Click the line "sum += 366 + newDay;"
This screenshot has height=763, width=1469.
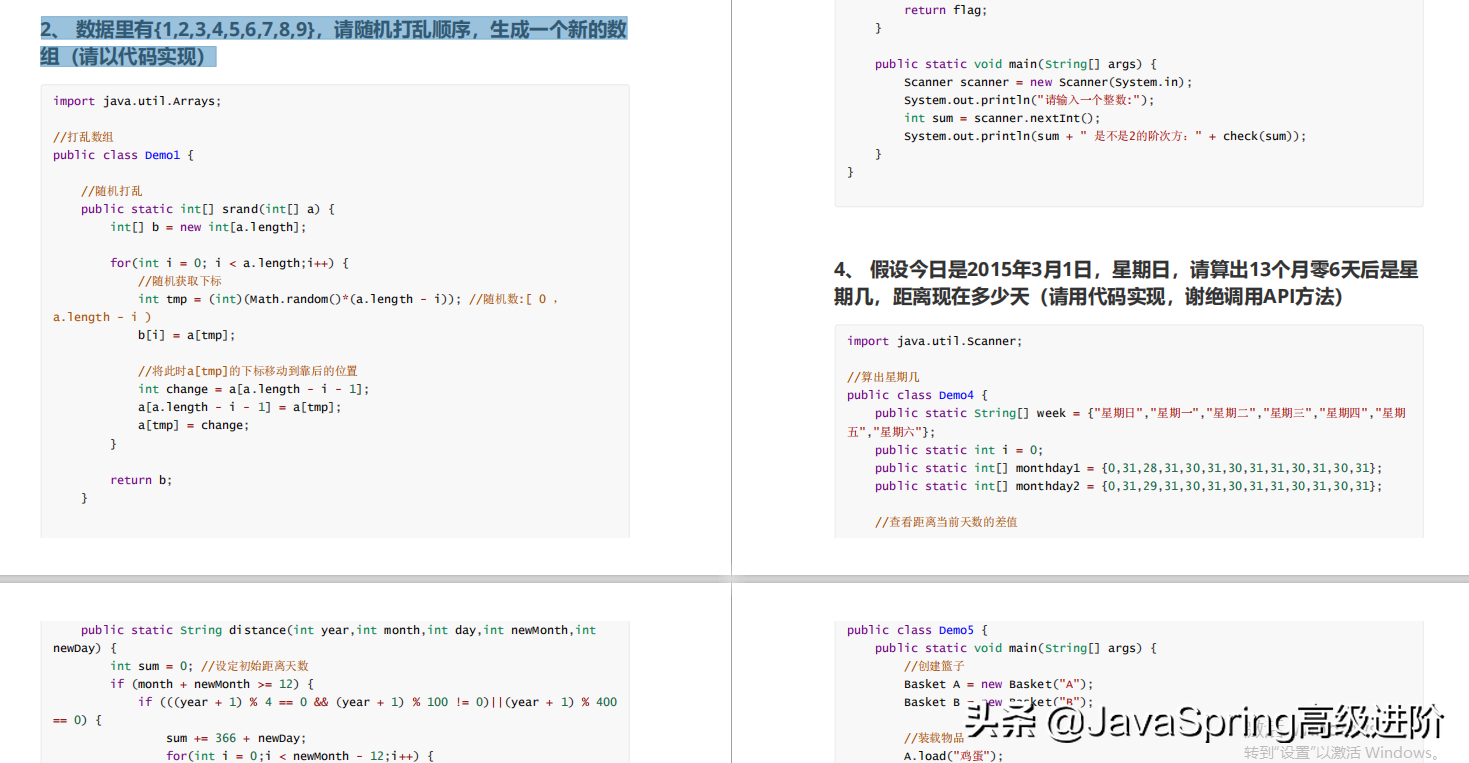tap(235, 738)
